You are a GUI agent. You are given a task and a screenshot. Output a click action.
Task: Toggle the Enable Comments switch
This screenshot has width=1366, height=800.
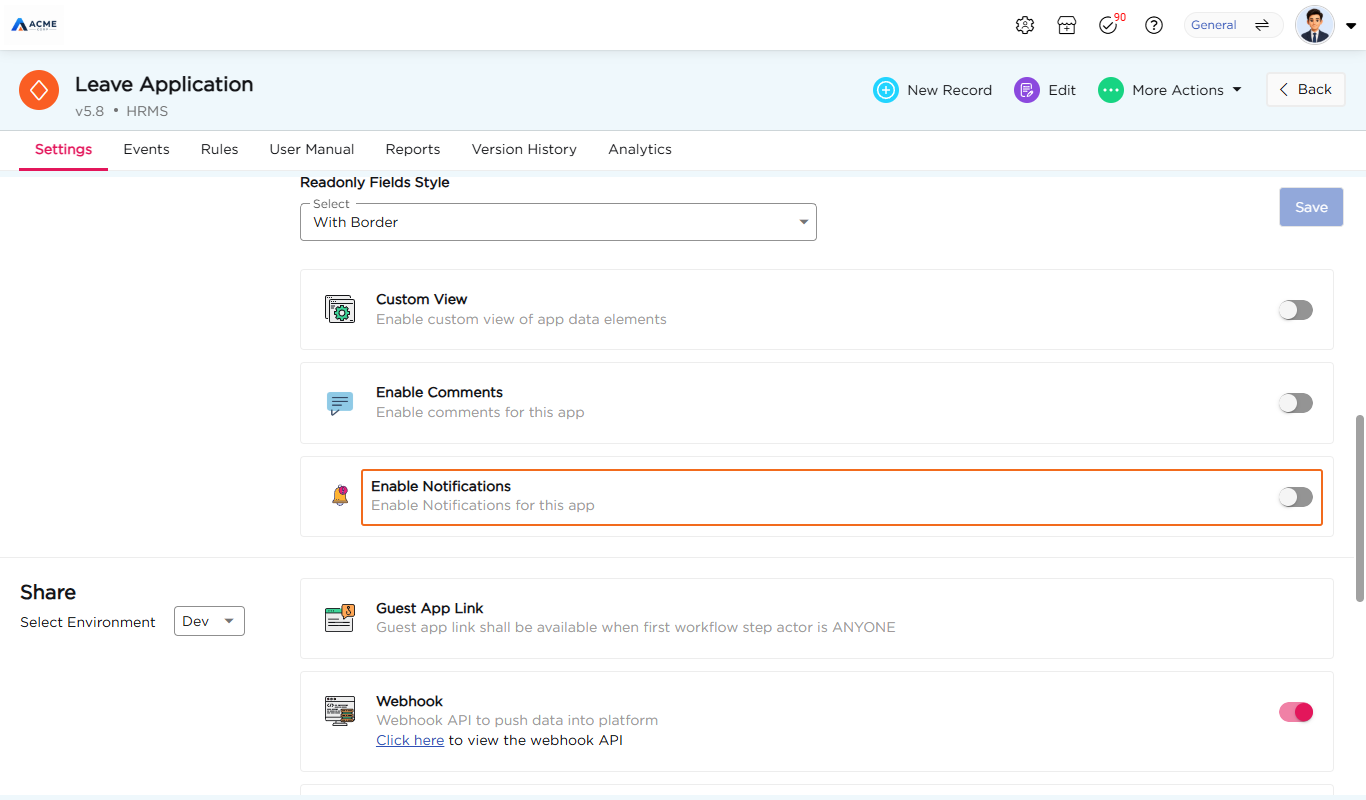[1296, 403]
